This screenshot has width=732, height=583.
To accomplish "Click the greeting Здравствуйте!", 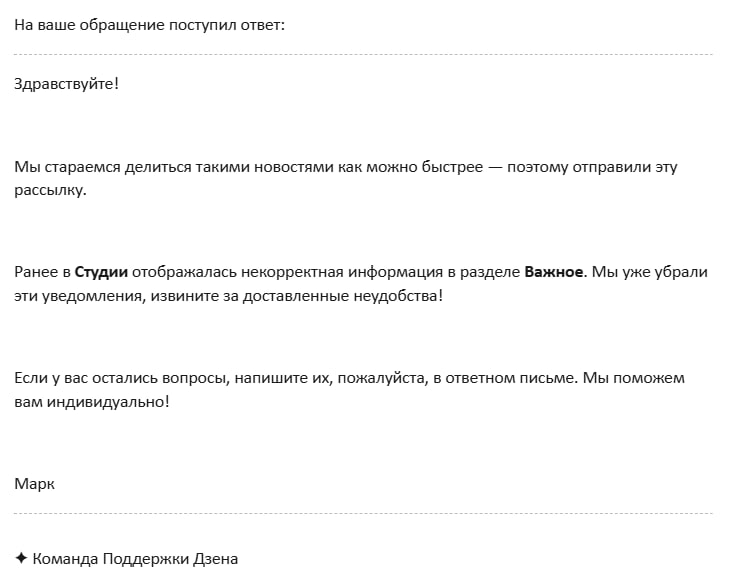I will (66, 84).
